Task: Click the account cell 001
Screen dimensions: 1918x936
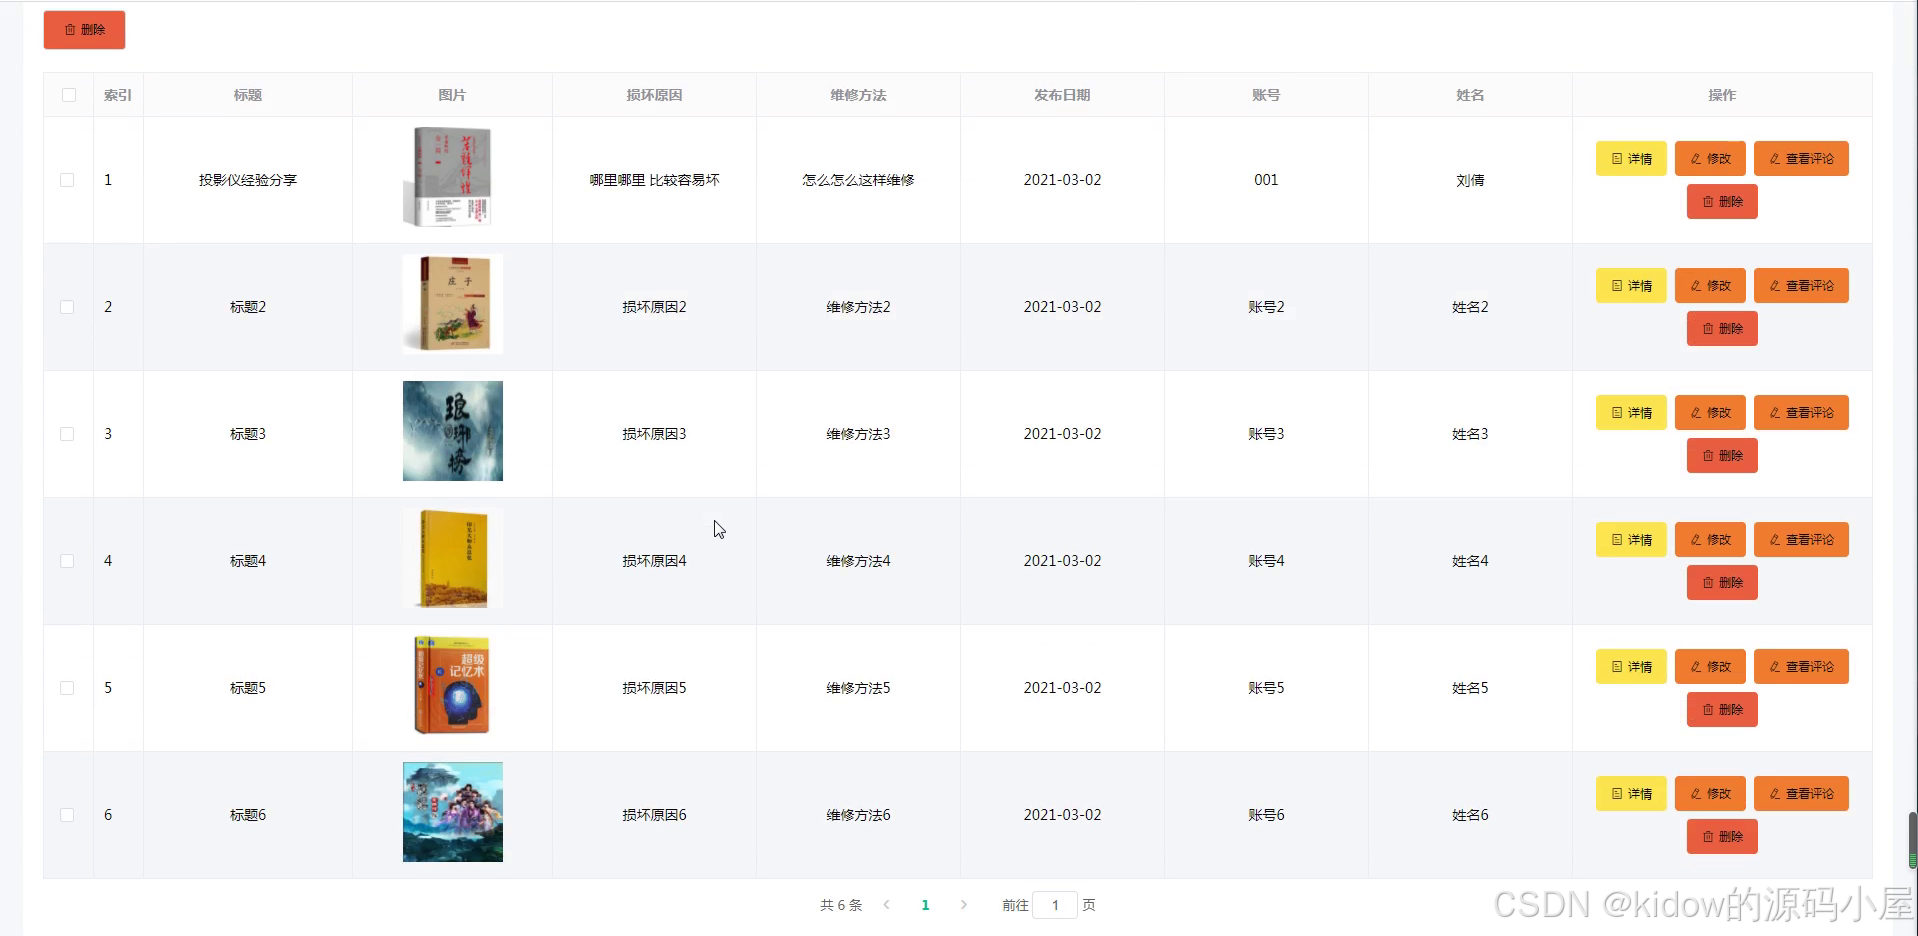Action: click(x=1266, y=180)
